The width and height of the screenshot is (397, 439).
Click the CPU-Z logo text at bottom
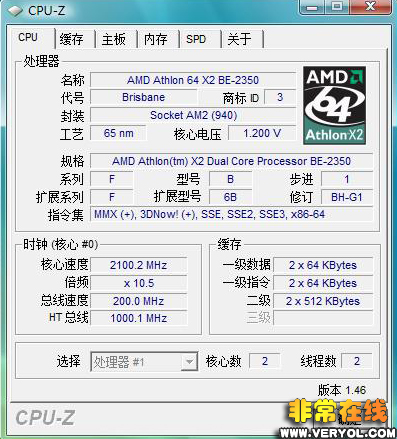pos(45,418)
